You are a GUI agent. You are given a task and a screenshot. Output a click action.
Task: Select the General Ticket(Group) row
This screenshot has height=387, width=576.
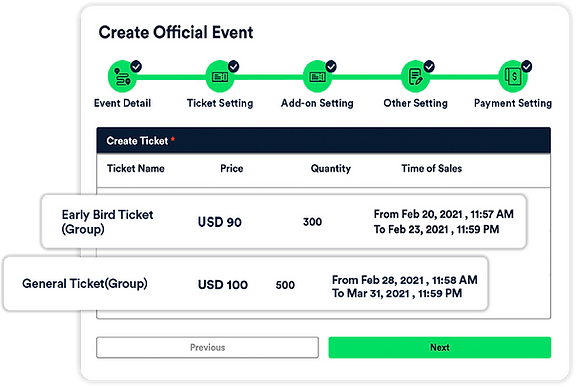click(246, 284)
